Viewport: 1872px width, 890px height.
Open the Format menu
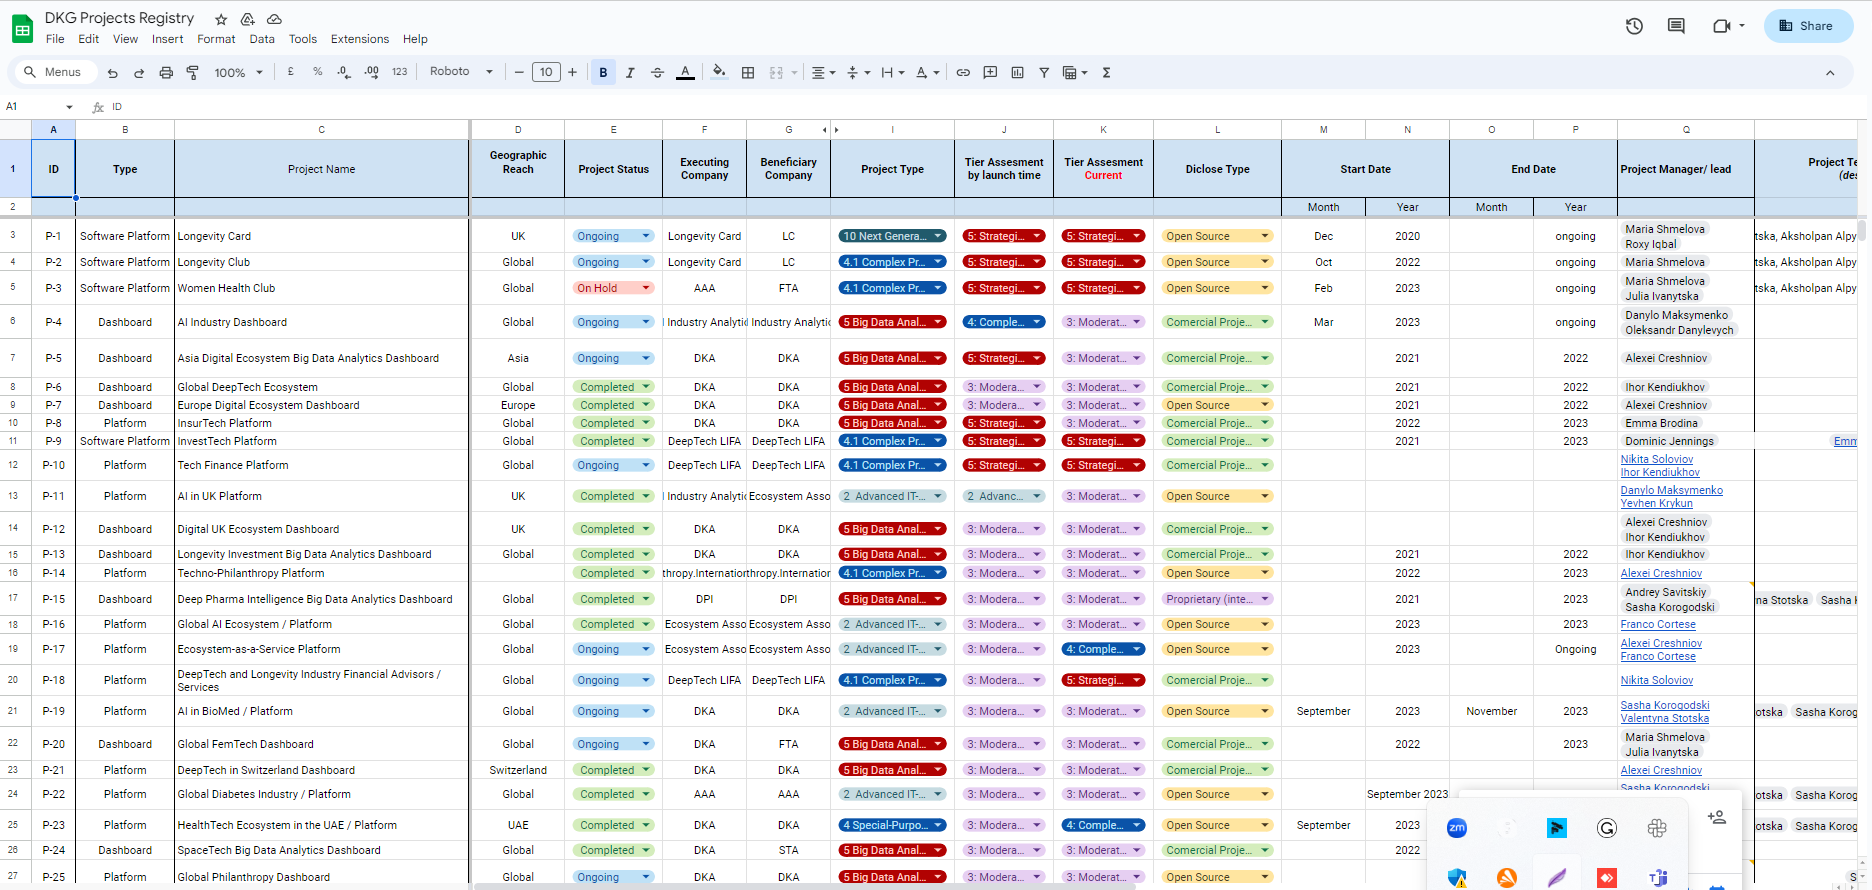216,39
